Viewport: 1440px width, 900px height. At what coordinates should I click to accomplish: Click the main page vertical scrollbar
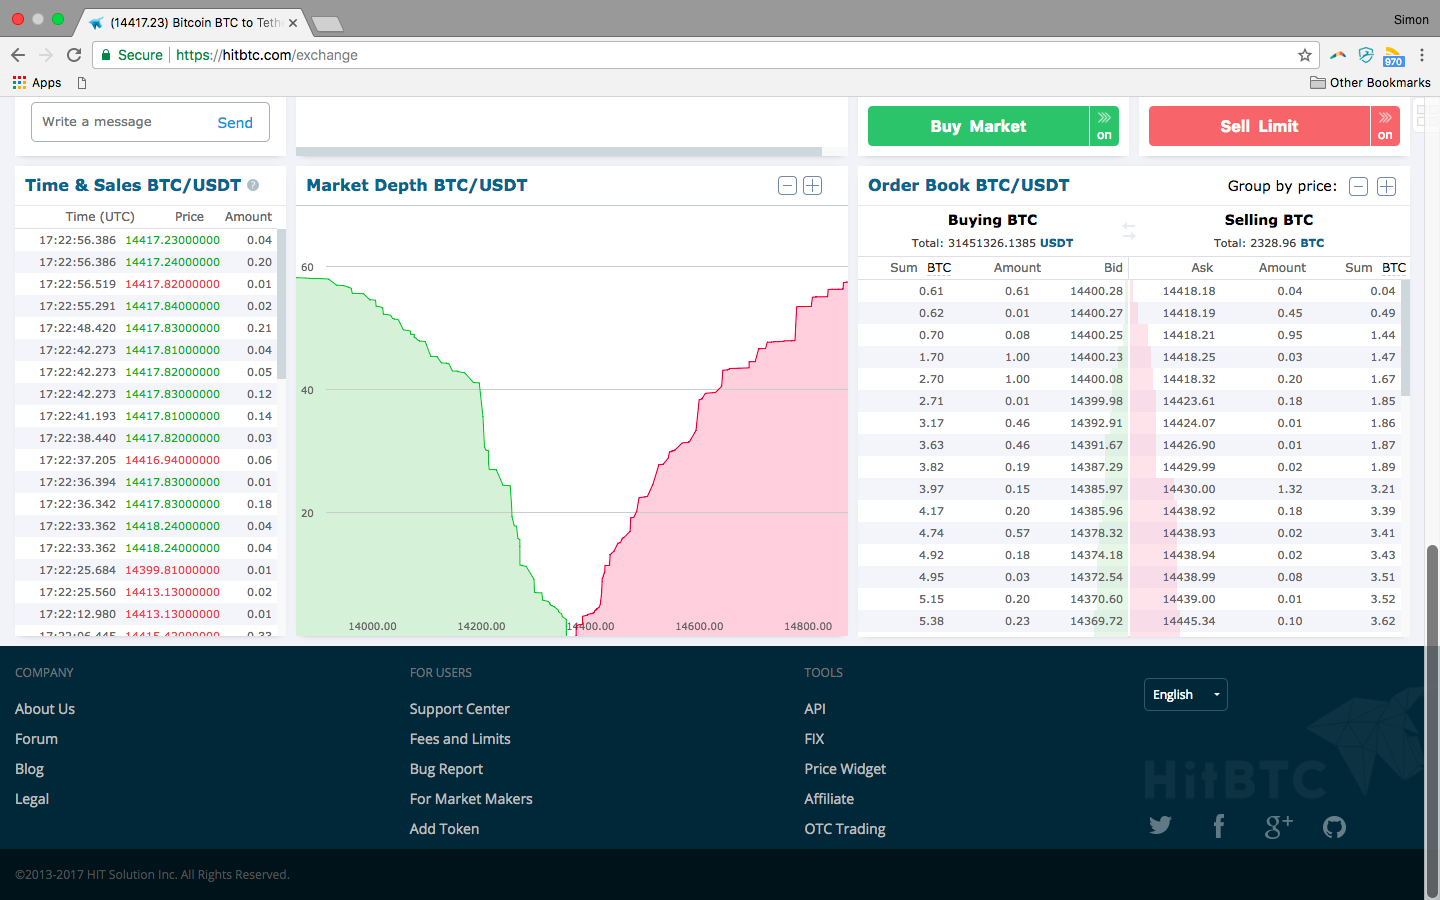coord(1432,720)
